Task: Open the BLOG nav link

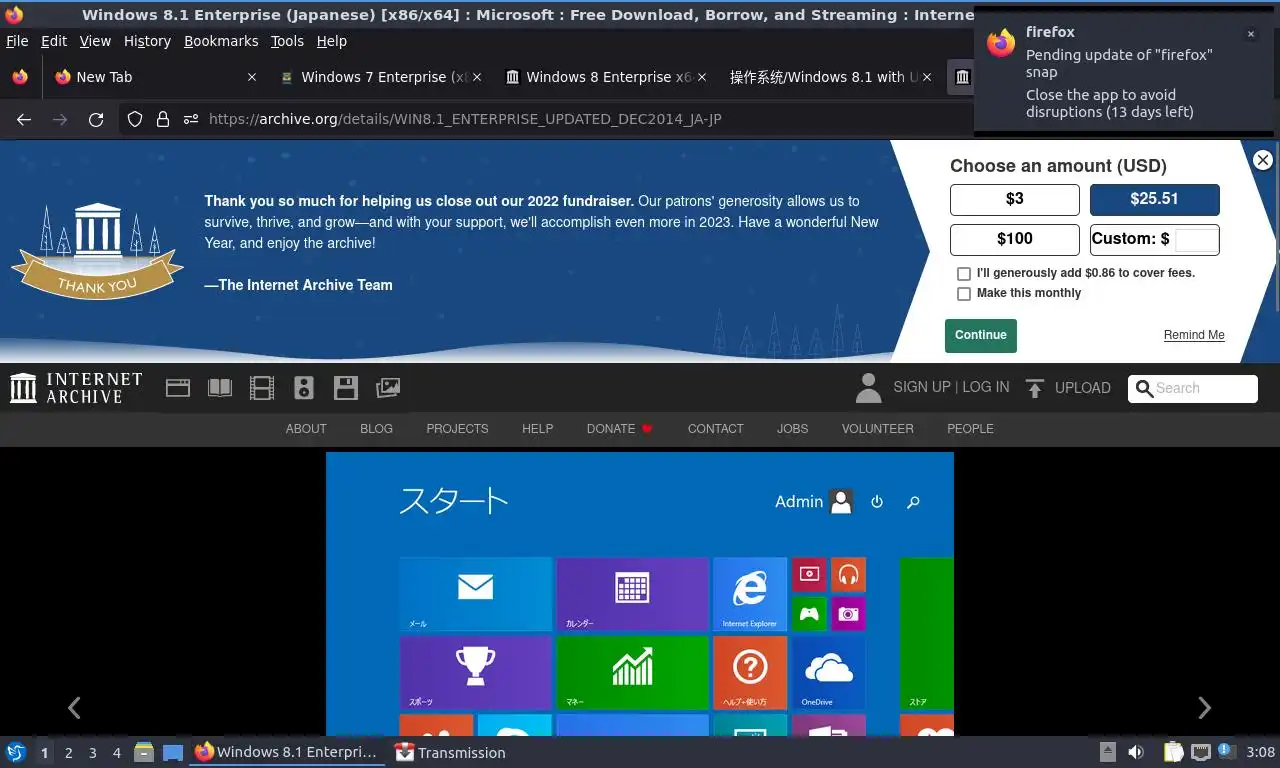Action: pos(376,429)
